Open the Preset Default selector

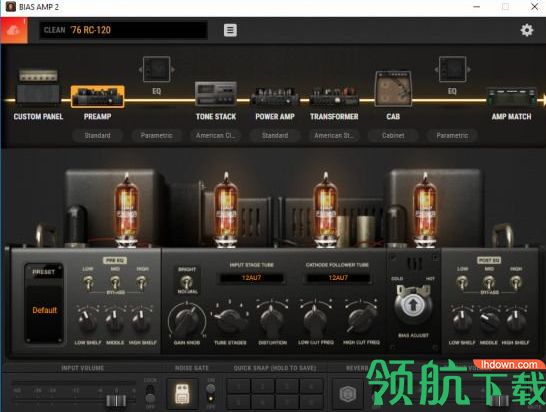pyautogui.click(x=44, y=310)
